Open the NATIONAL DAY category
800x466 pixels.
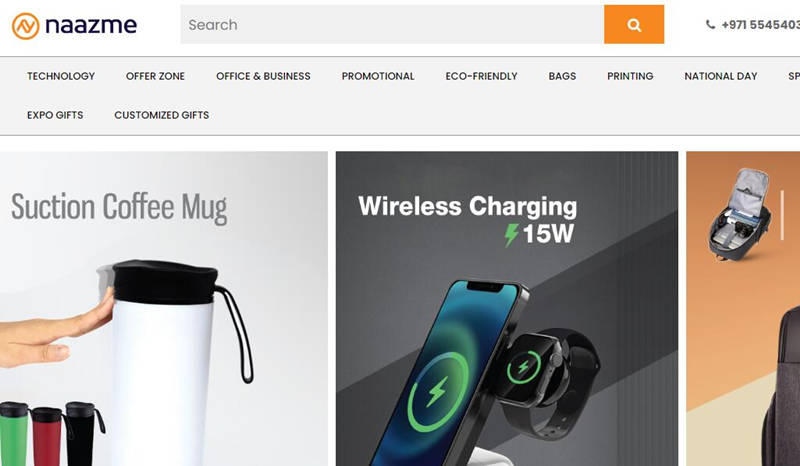(720, 76)
